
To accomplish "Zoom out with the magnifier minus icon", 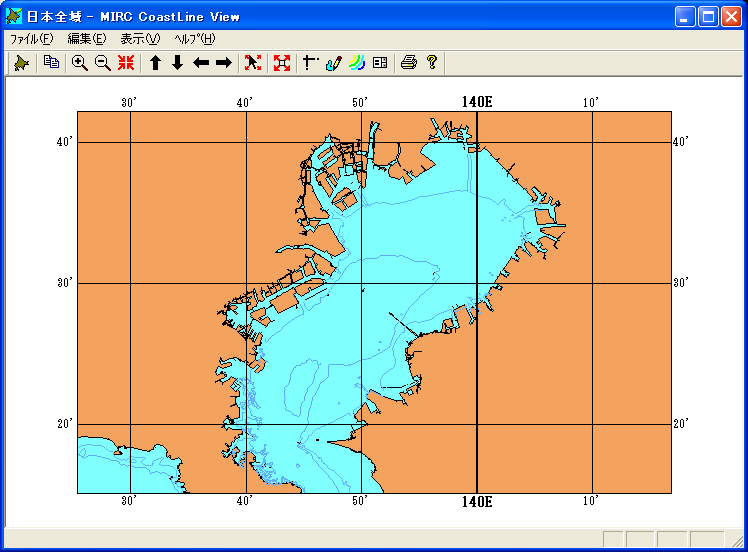I will pos(102,63).
